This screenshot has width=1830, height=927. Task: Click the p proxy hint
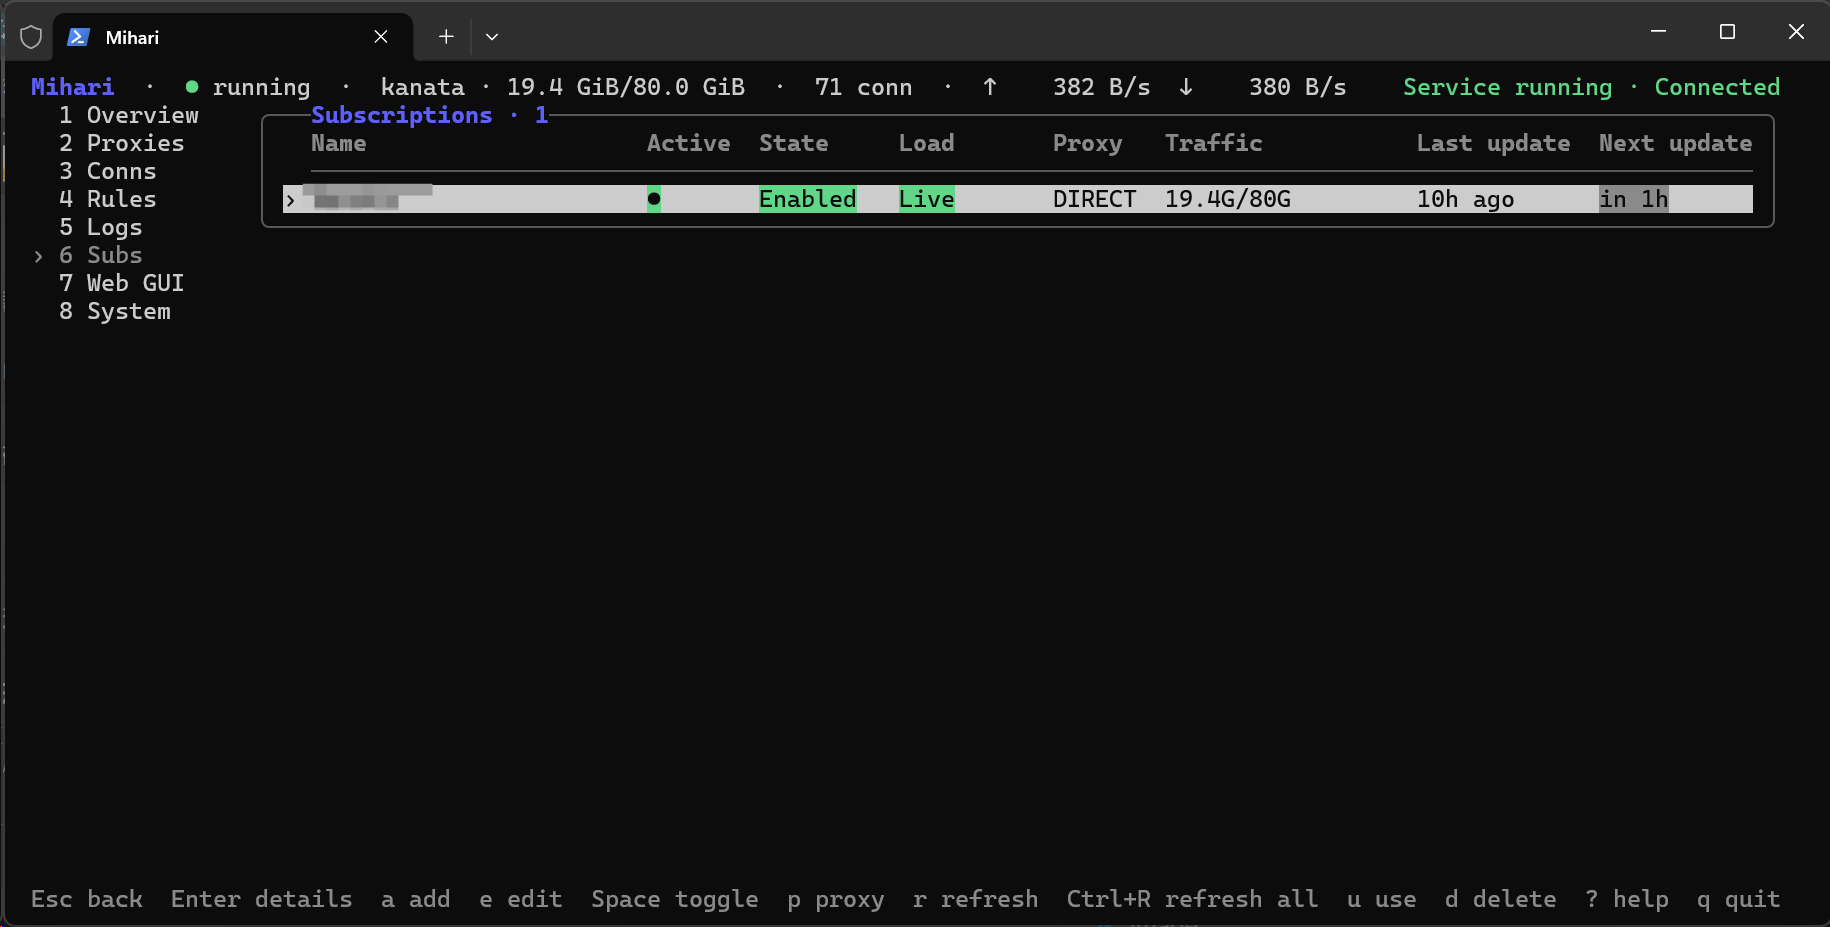836,899
